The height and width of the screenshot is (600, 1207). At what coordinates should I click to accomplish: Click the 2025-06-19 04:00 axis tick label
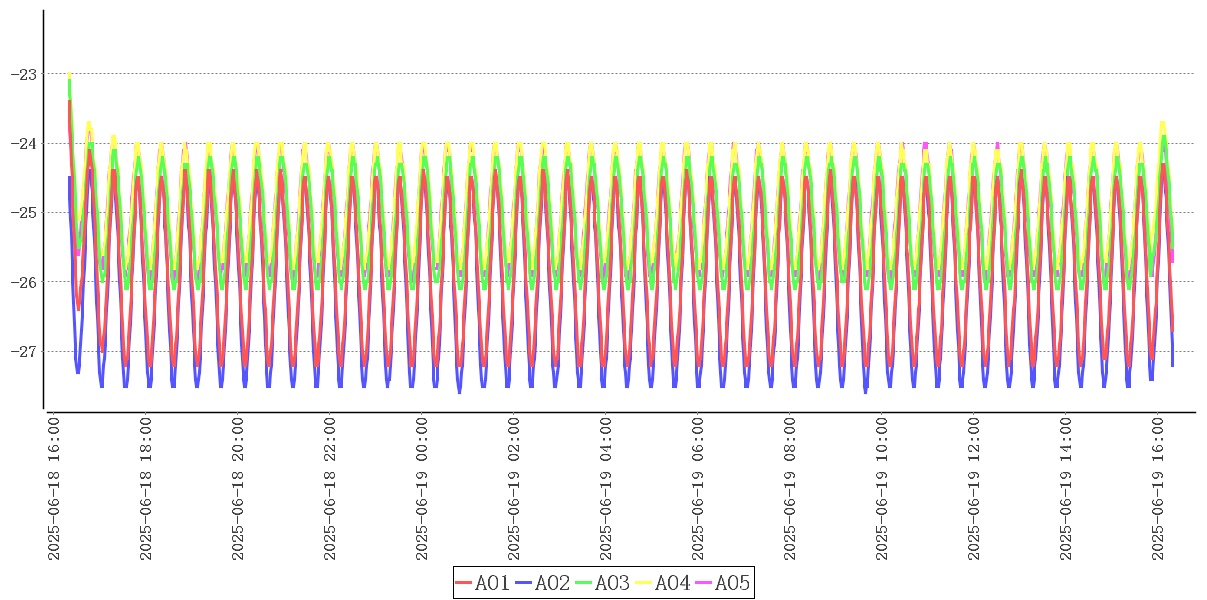point(606,489)
